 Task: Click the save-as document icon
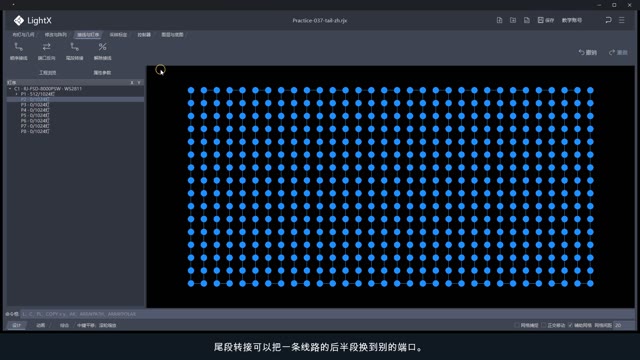tap(527, 20)
